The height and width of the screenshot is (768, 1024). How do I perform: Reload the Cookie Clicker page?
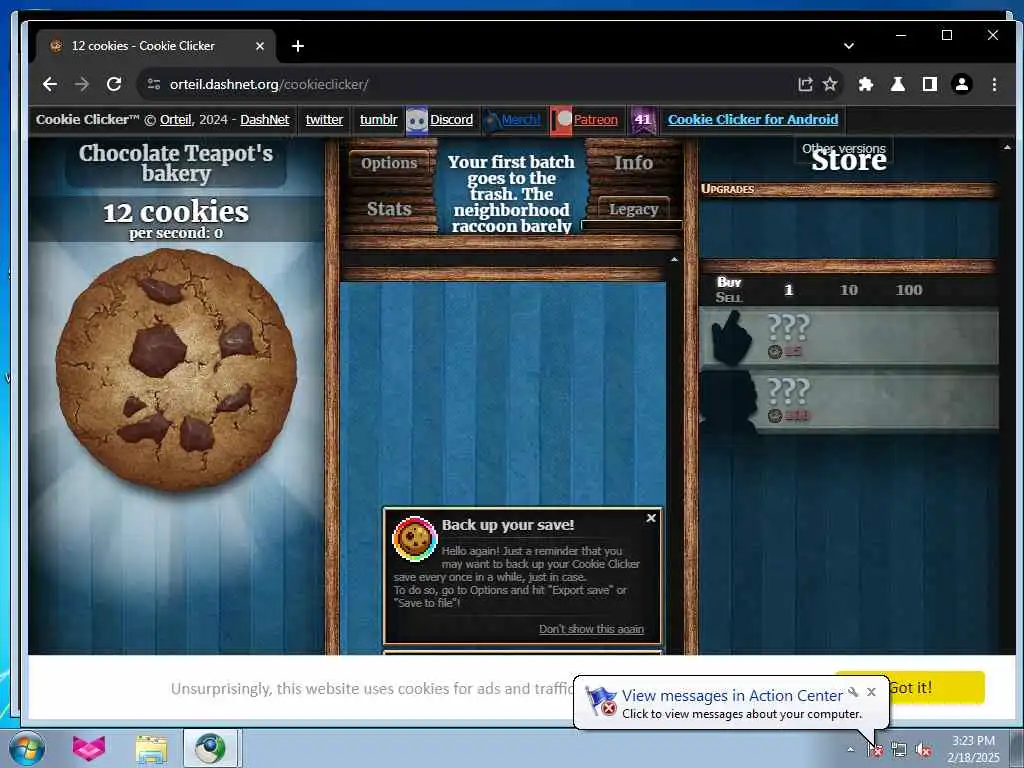coord(114,84)
